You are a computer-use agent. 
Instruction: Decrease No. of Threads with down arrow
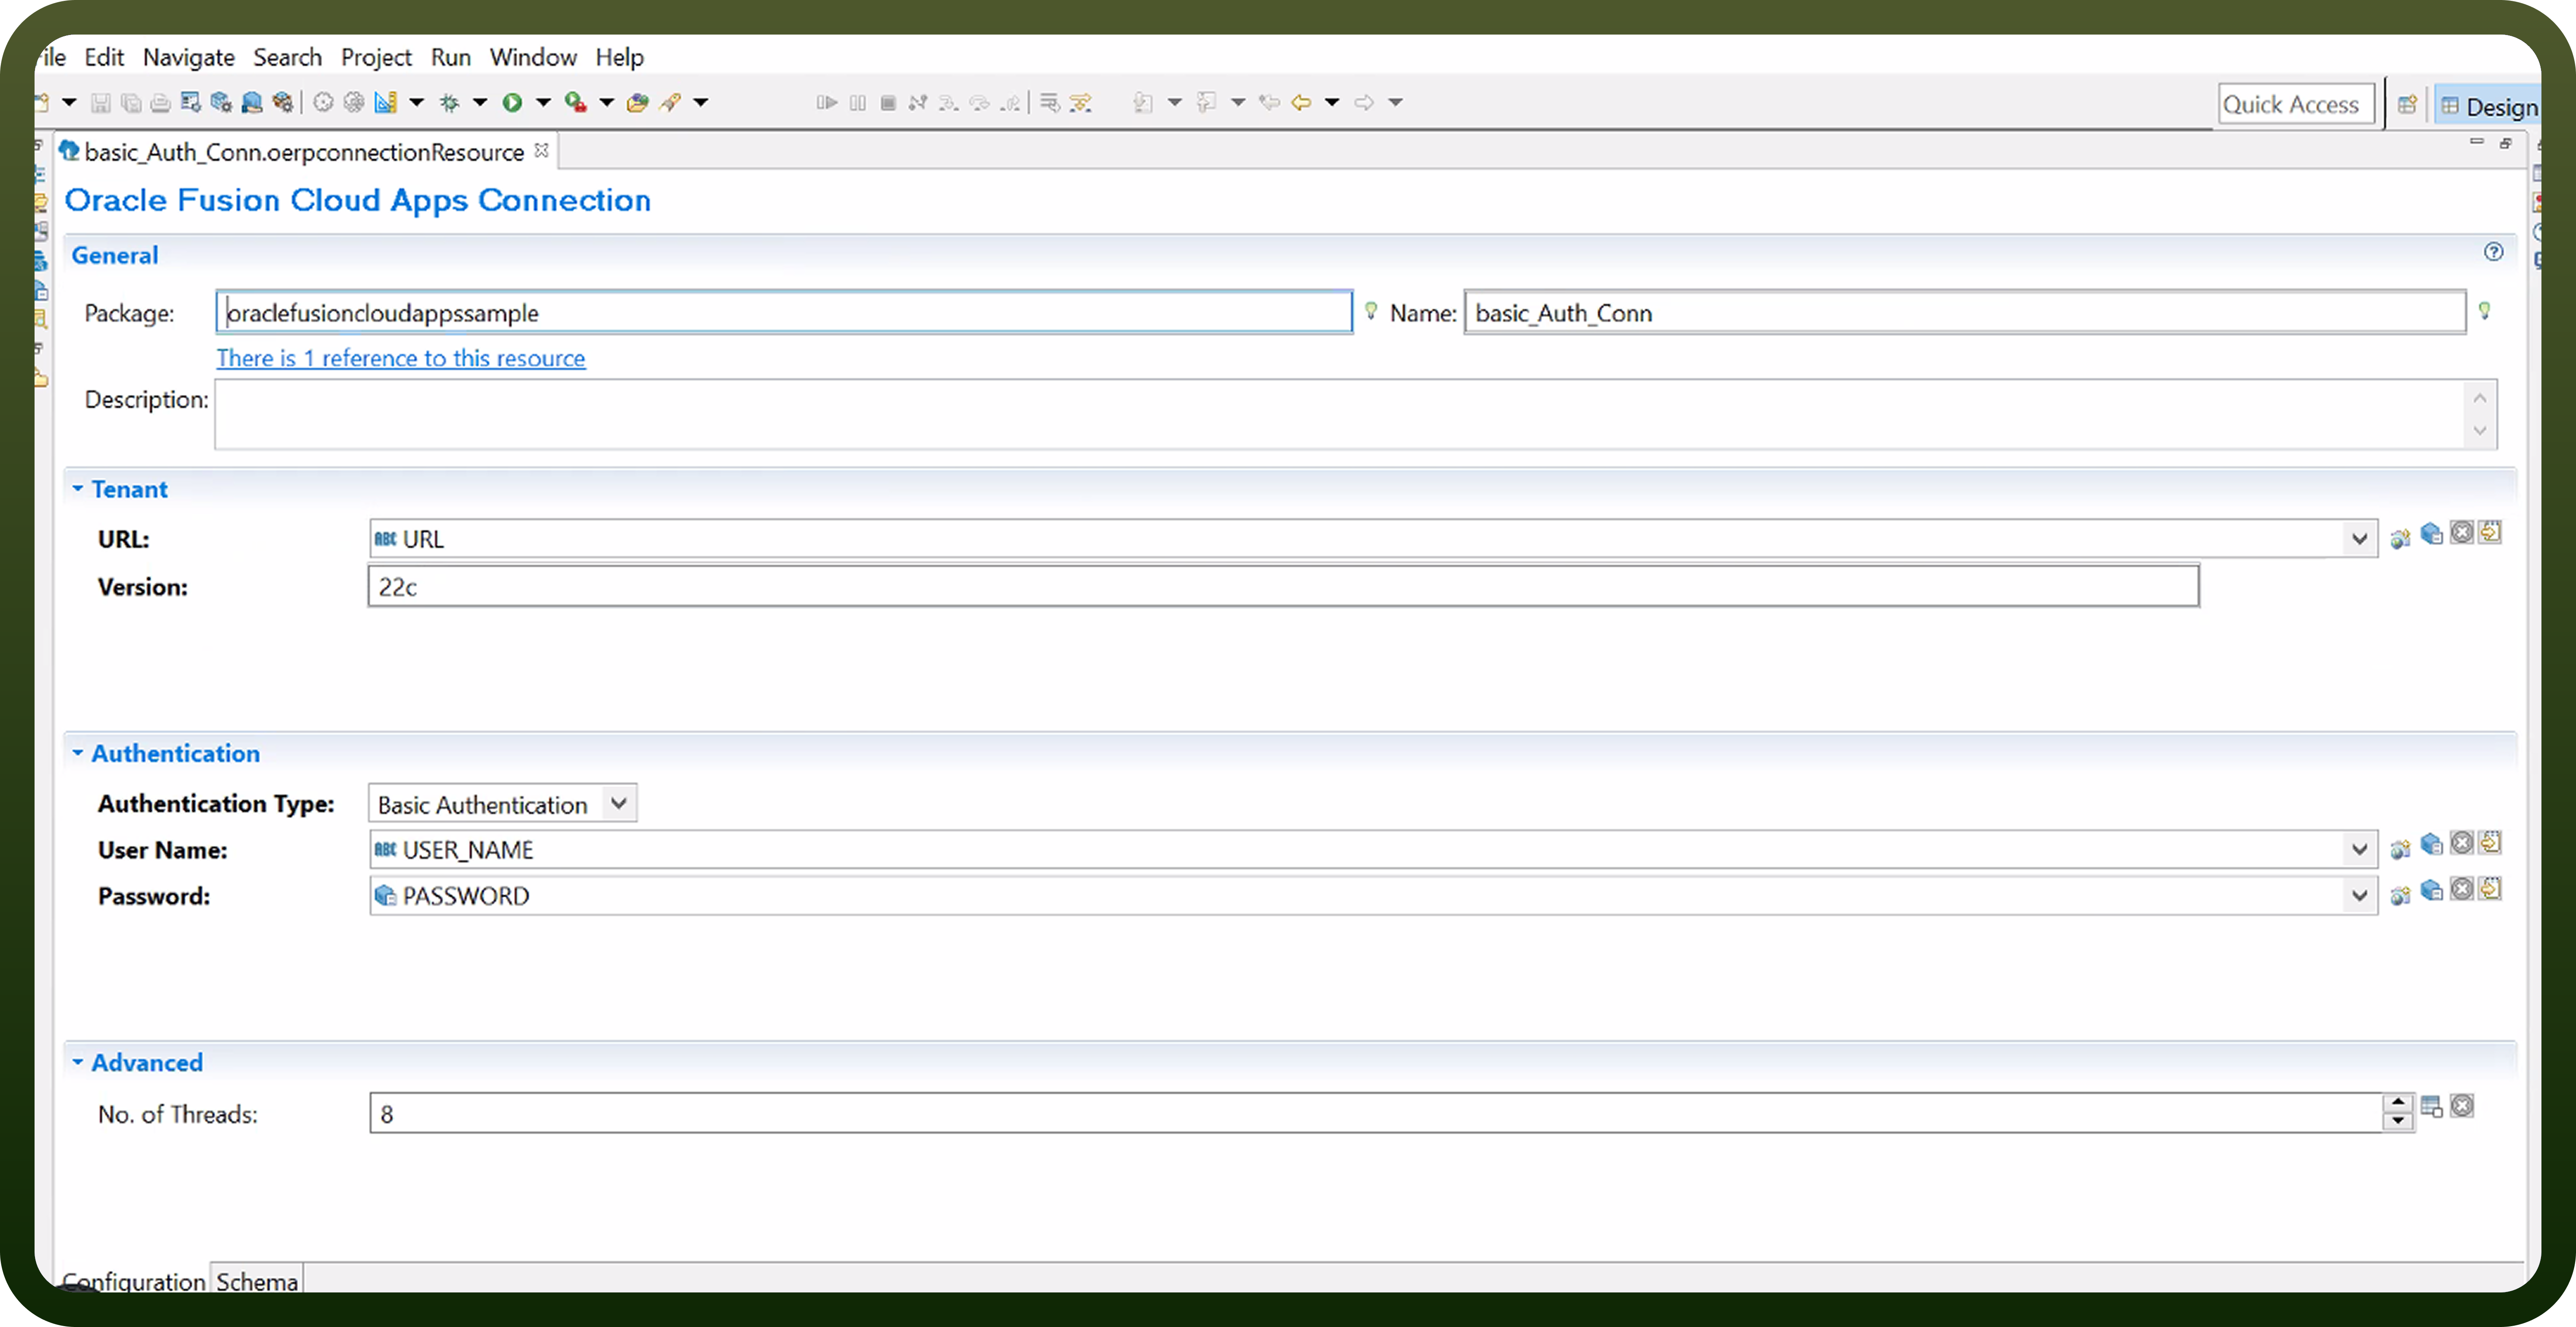[2398, 1122]
